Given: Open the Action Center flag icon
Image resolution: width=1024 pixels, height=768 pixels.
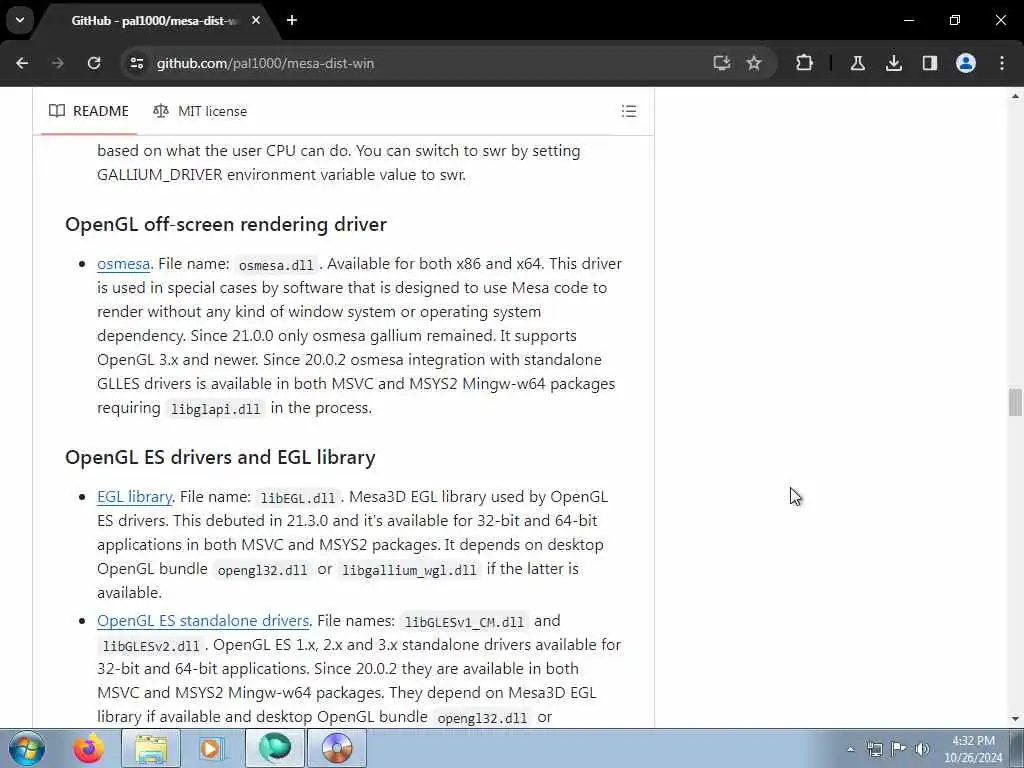Looking at the screenshot, I should tap(899, 748).
